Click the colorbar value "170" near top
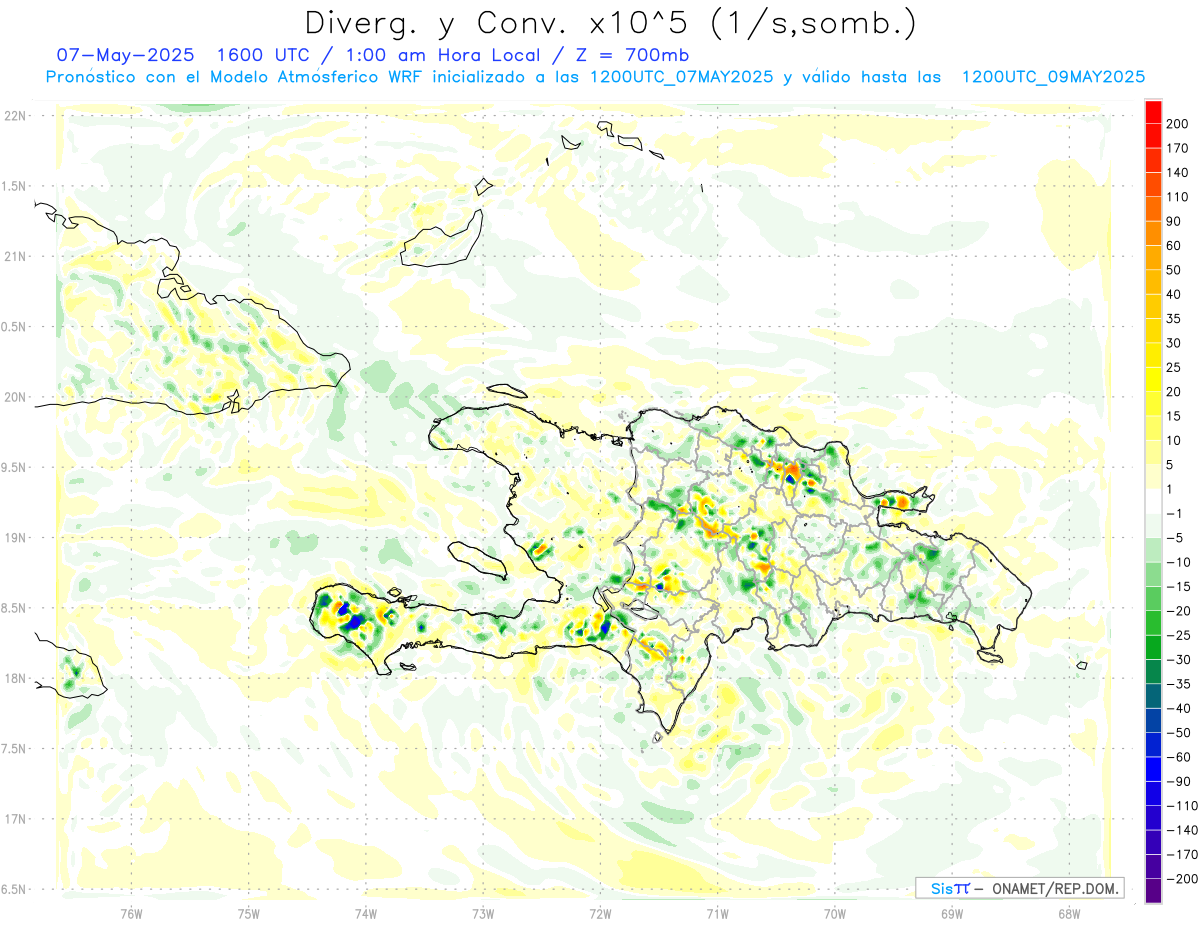This screenshot has height=927, width=1200. 1177,149
